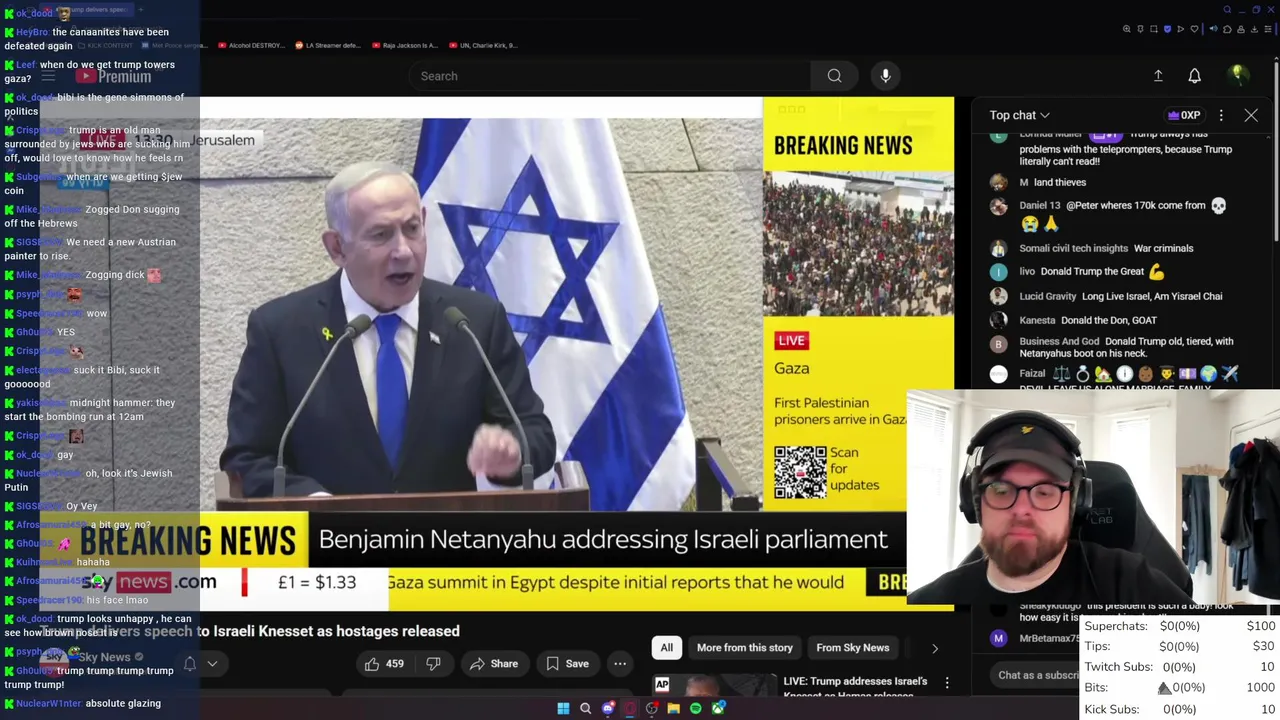Open Raja Jackson Is A... bookmark

click(x=404, y=45)
